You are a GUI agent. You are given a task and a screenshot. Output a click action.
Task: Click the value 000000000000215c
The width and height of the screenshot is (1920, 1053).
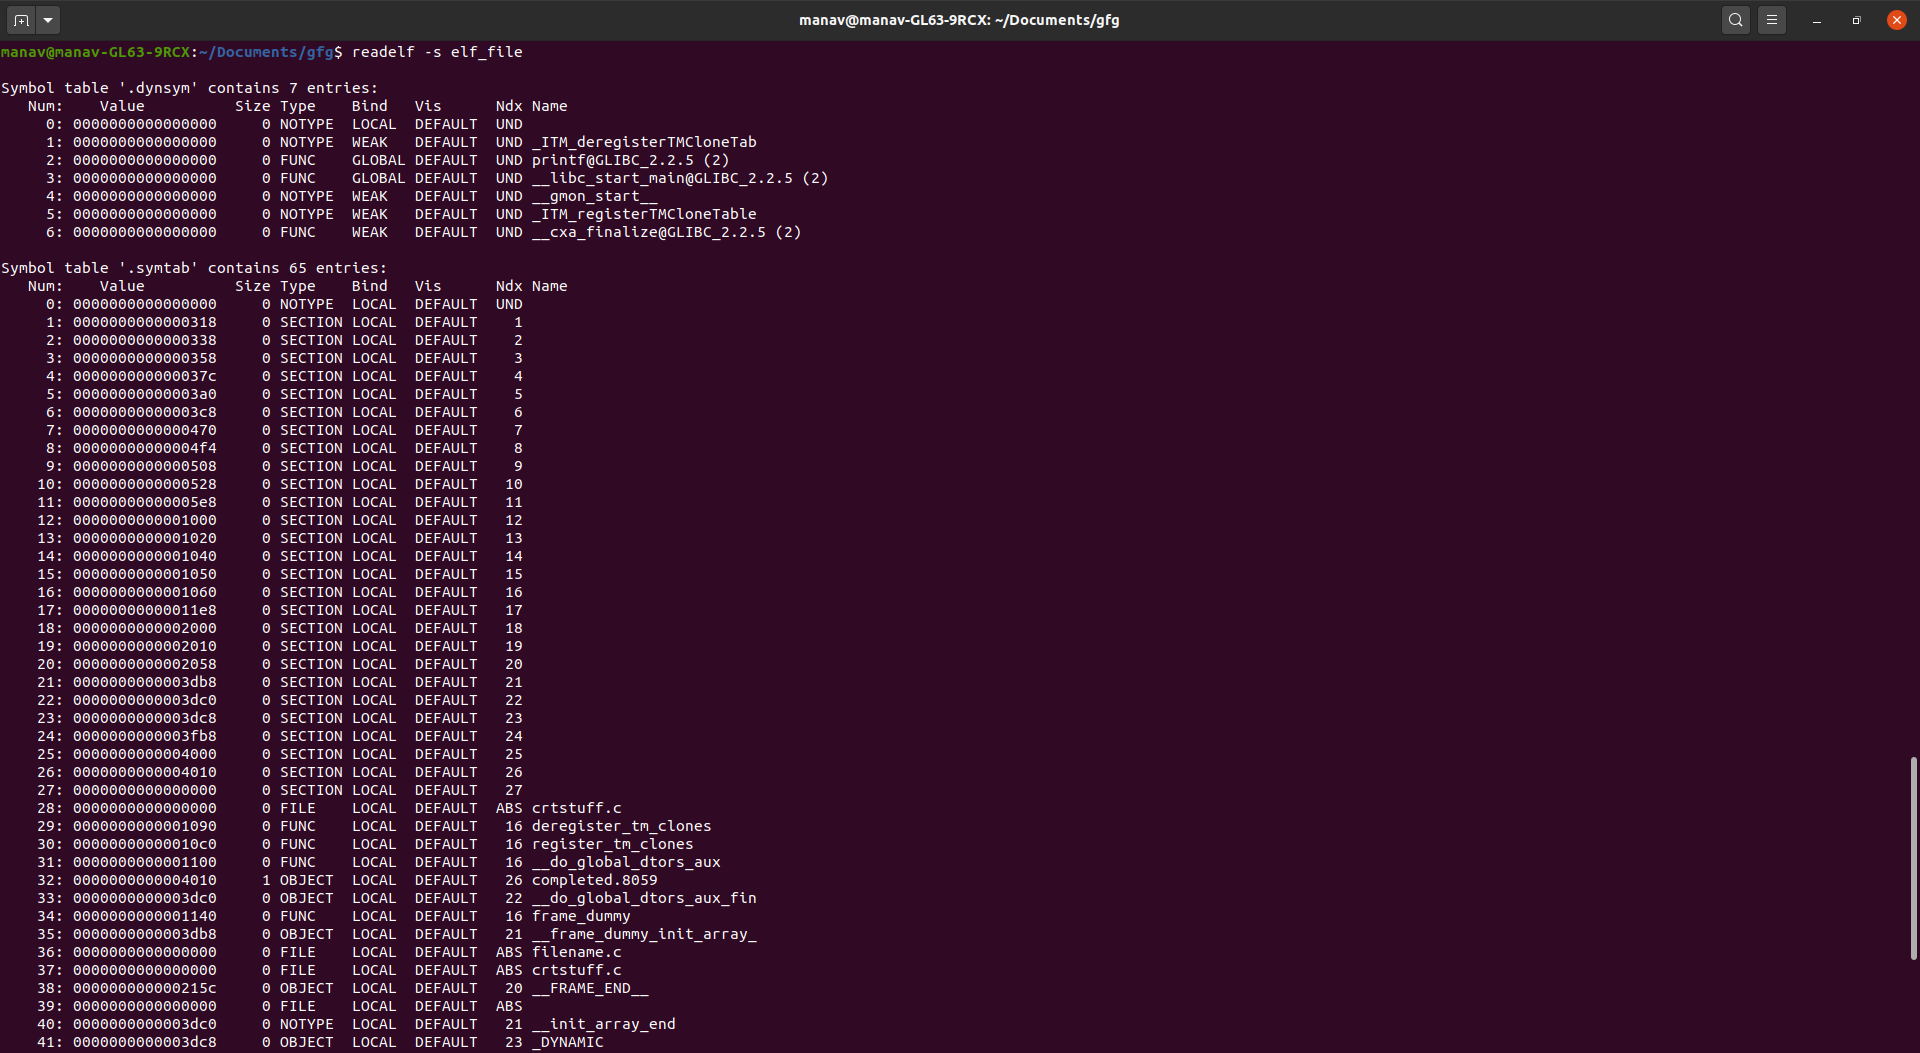145,988
